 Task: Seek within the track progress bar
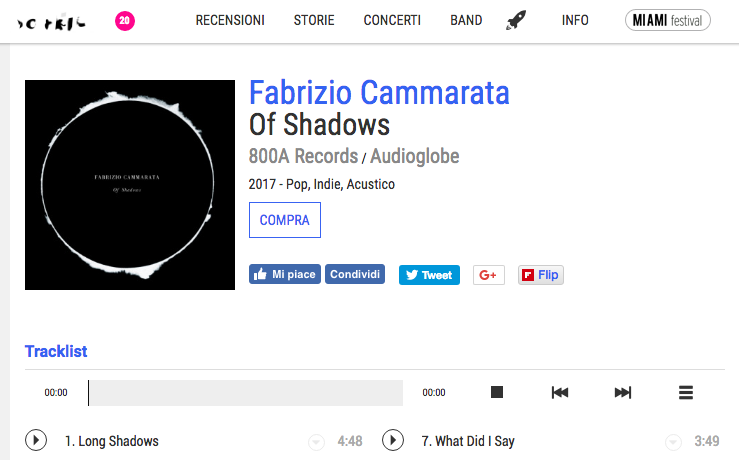click(246, 393)
